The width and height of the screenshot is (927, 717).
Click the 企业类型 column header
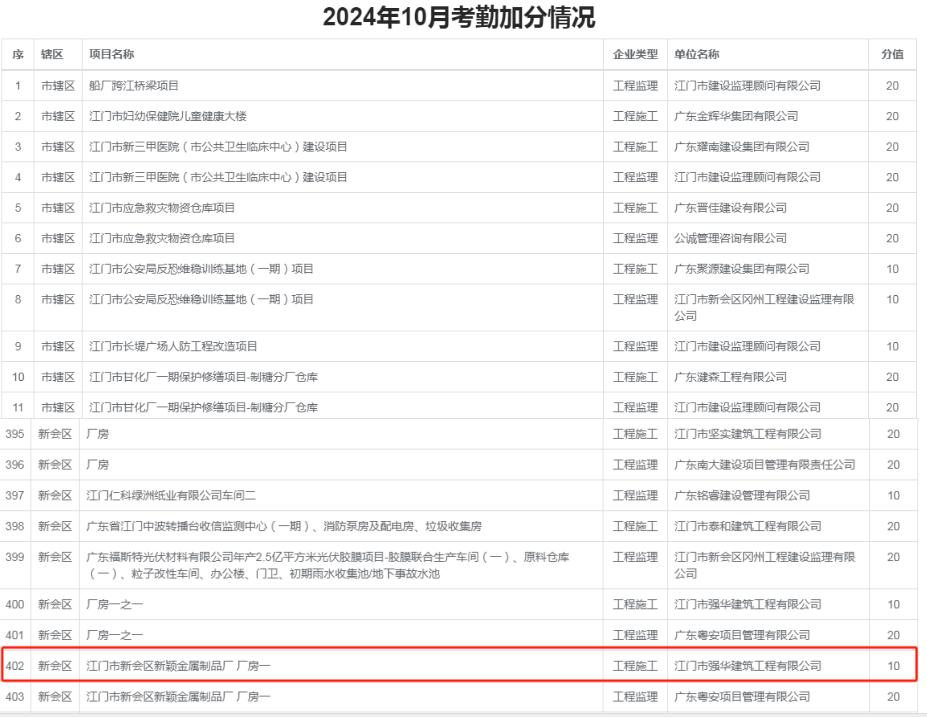[635, 54]
